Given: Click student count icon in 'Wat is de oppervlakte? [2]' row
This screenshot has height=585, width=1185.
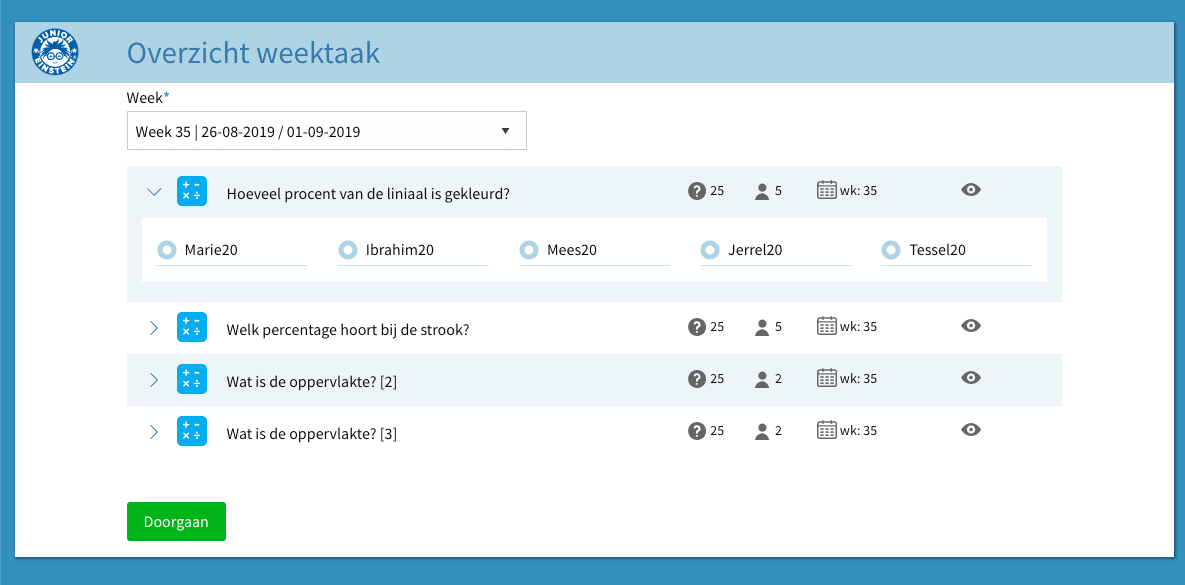Looking at the screenshot, I should click(x=762, y=379).
